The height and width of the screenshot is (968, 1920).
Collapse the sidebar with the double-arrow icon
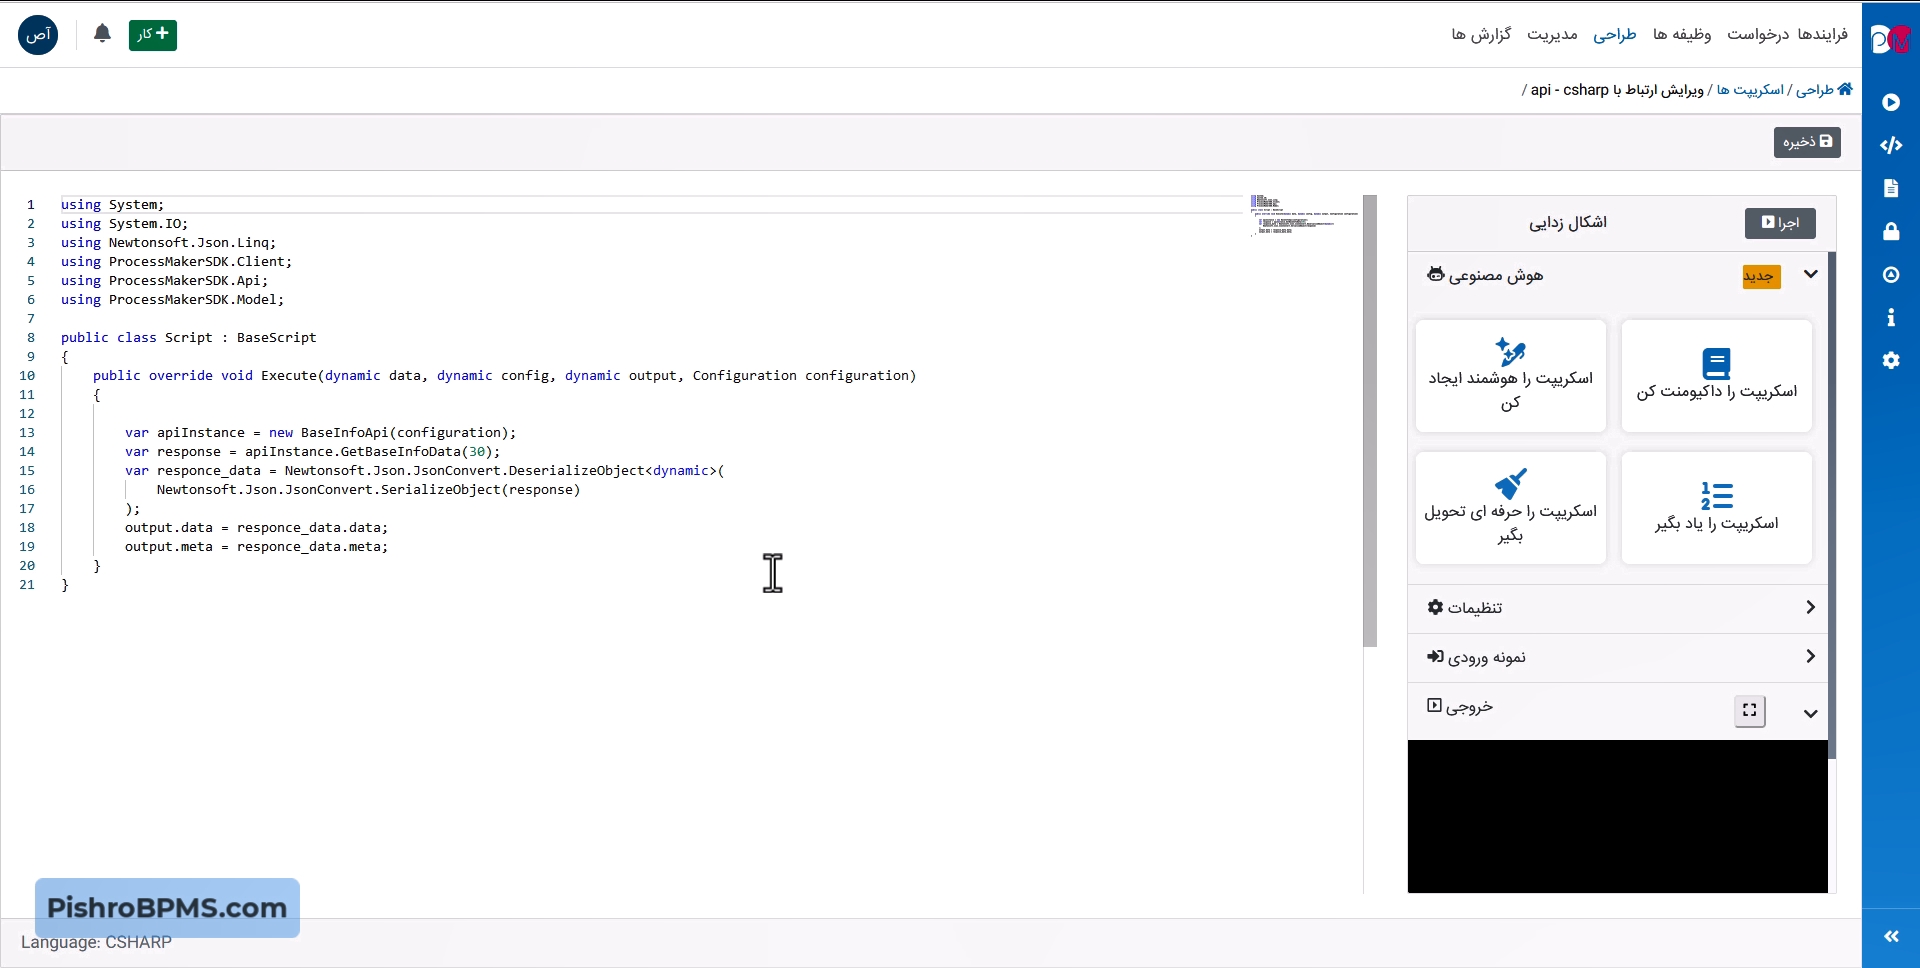(x=1890, y=937)
